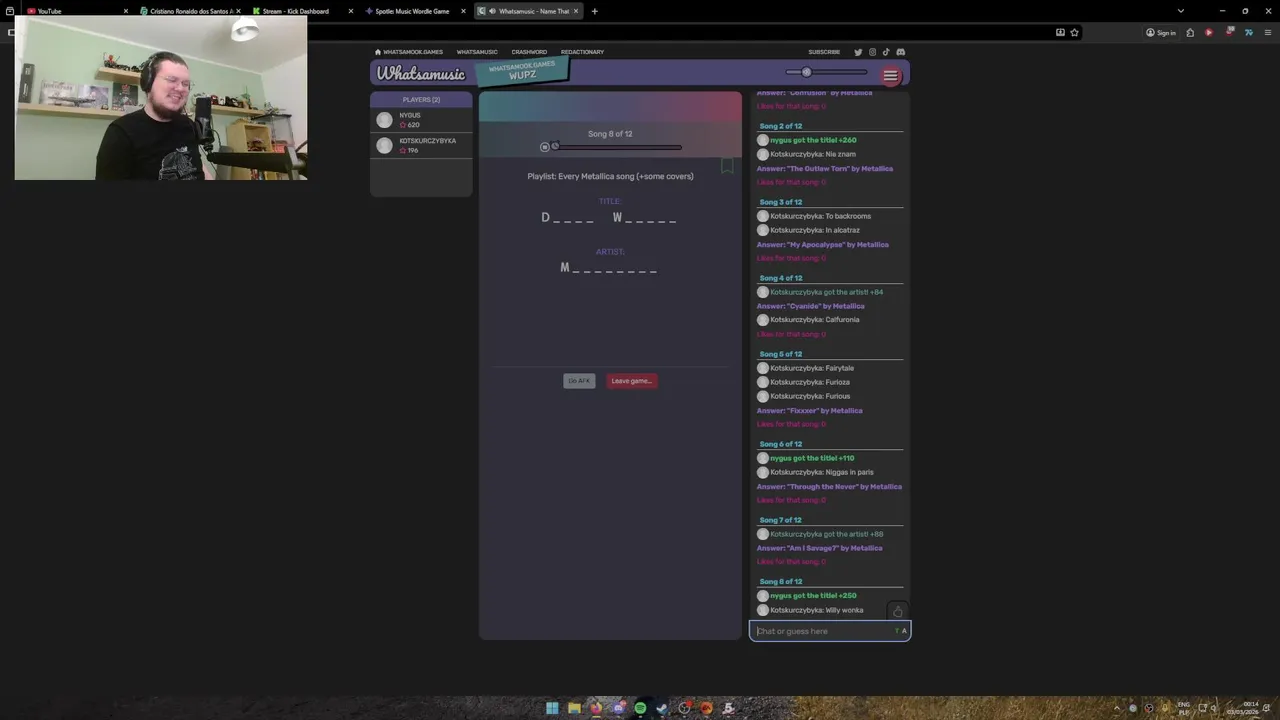Click Answer "Am I Savage?" by Metallica
Viewport: 1280px width, 720px height.
820,548
